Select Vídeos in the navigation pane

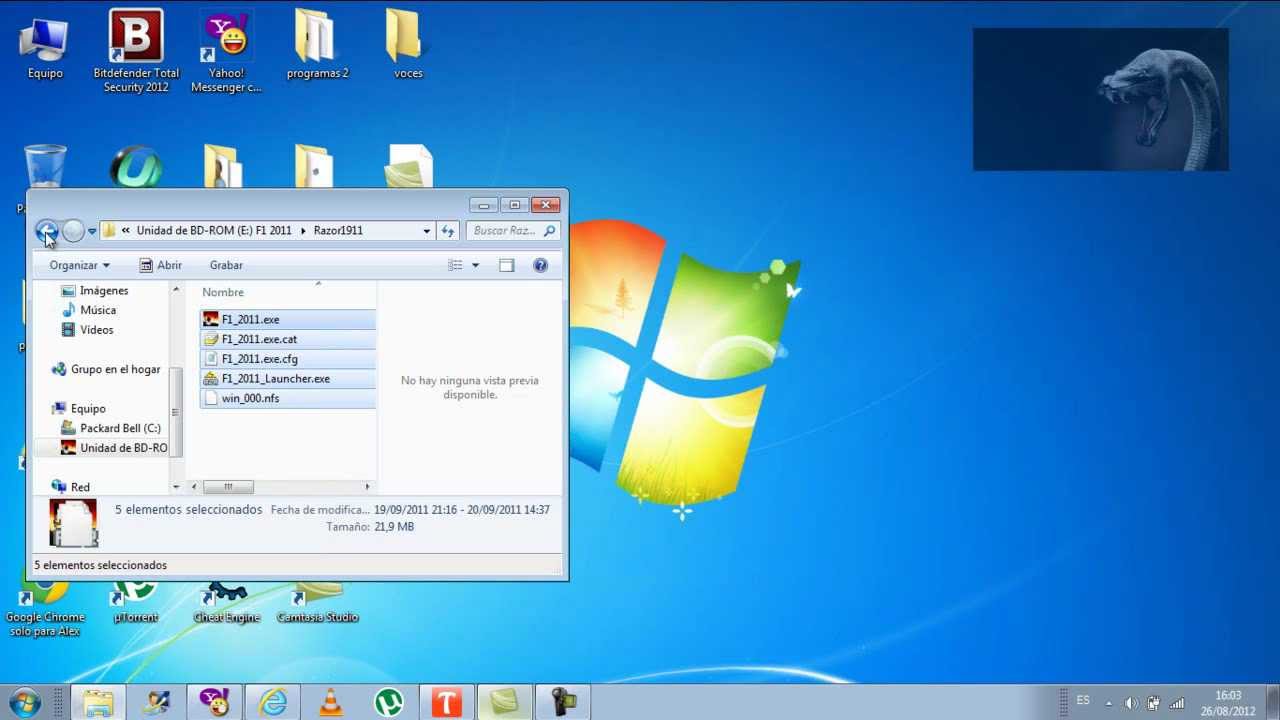(87, 330)
